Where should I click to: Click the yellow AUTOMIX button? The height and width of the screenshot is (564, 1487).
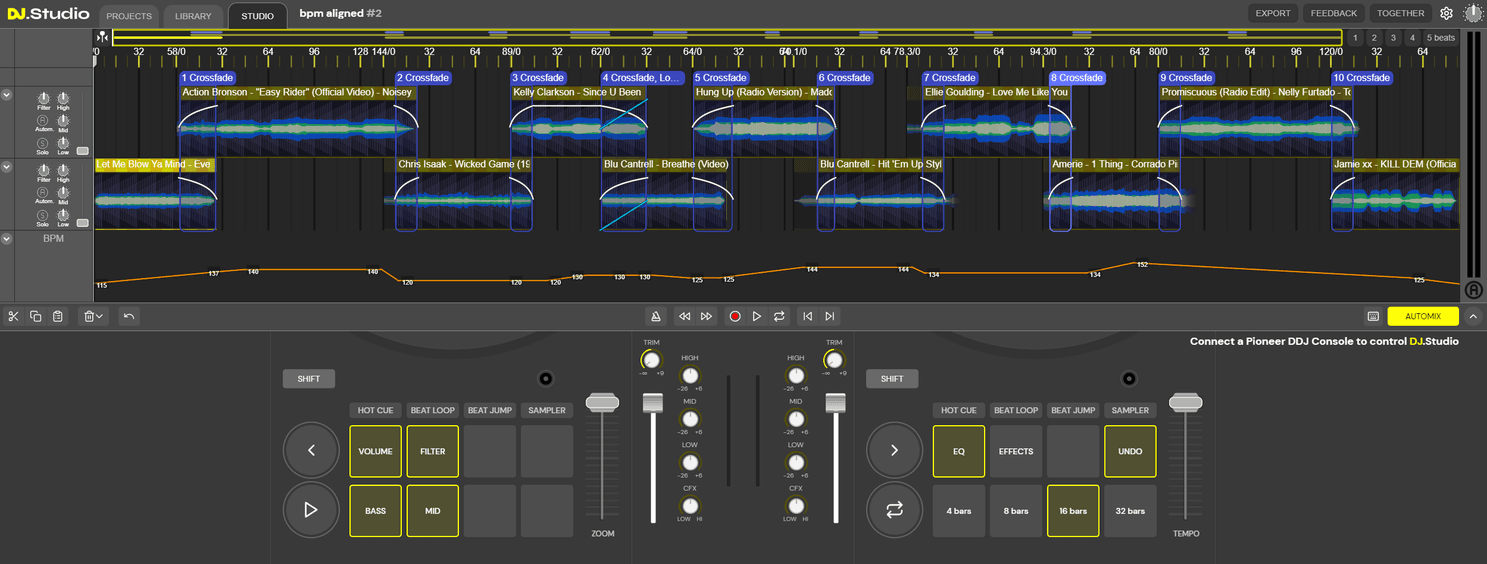[1423, 316]
